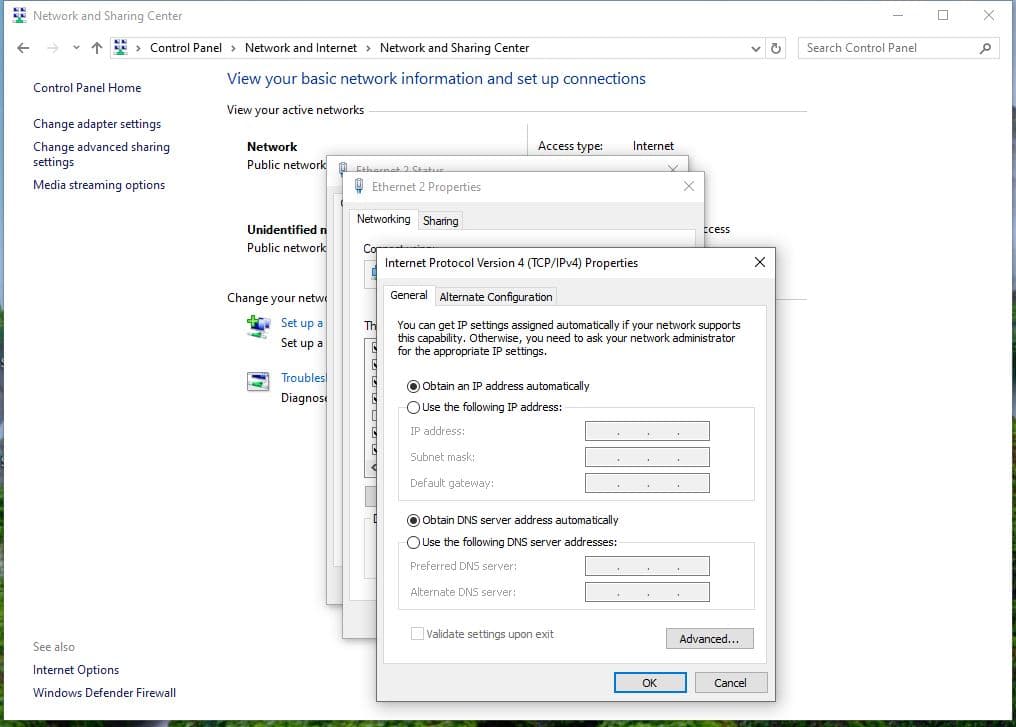Image resolution: width=1016 pixels, height=727 pixels.
Task: Click the Up to parent folder arrow
Action: pyautogui.click(x=96, y=48)
